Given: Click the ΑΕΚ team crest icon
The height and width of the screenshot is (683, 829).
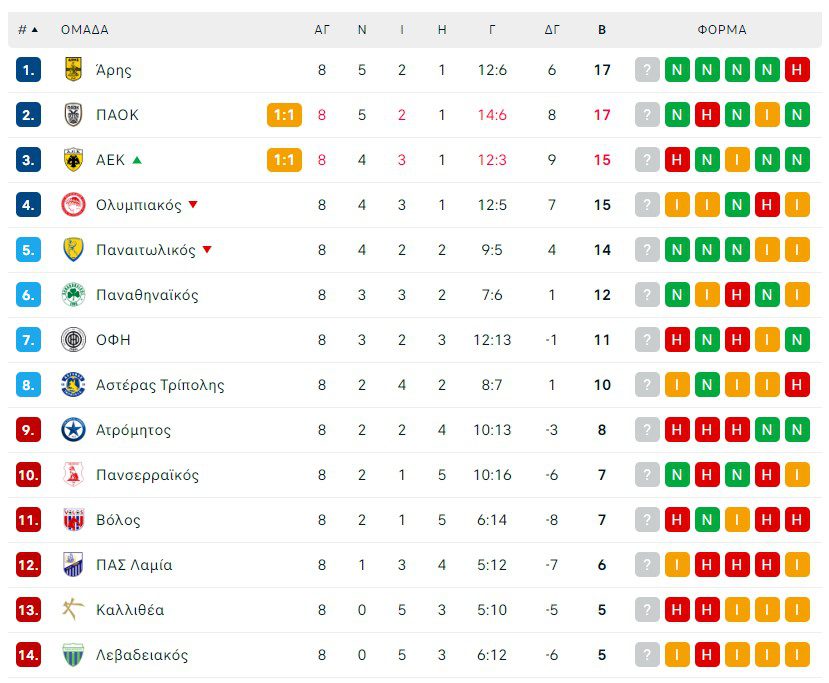Looking at the screenshot, I should tap(73, 160).
